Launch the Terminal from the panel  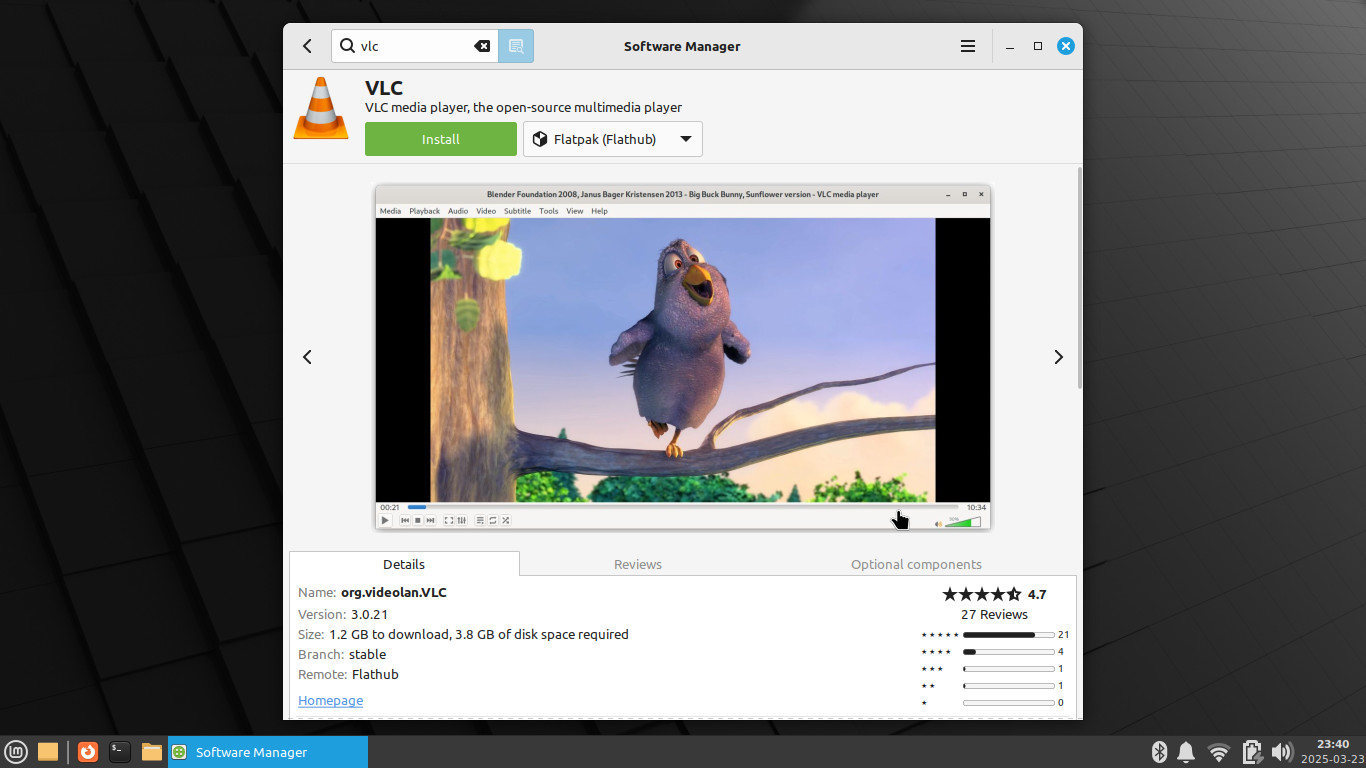tap(120, 752)
